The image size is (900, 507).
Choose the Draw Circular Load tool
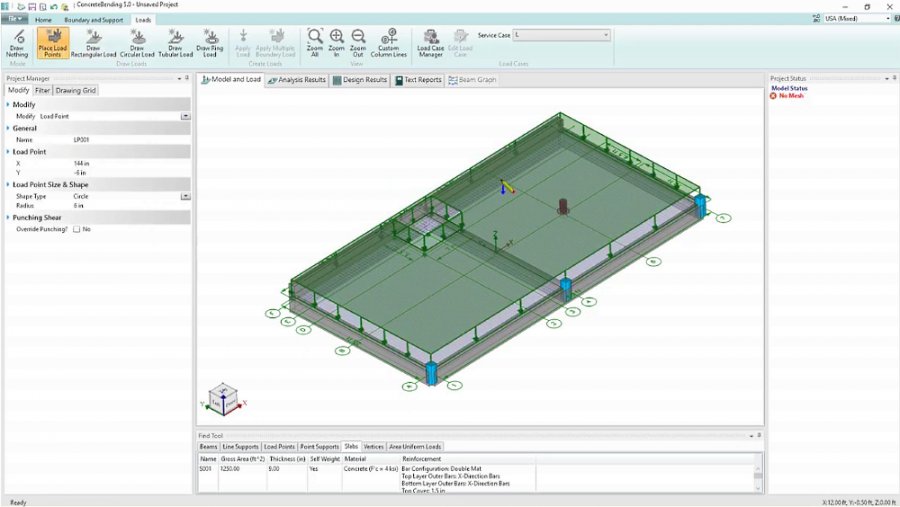click(x=137, y=43)
